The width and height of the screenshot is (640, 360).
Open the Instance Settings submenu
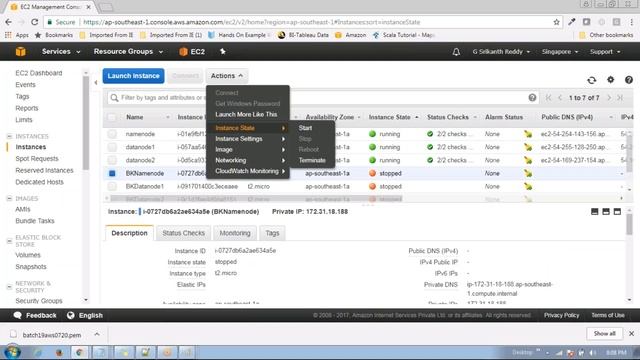tap(248, 139)
